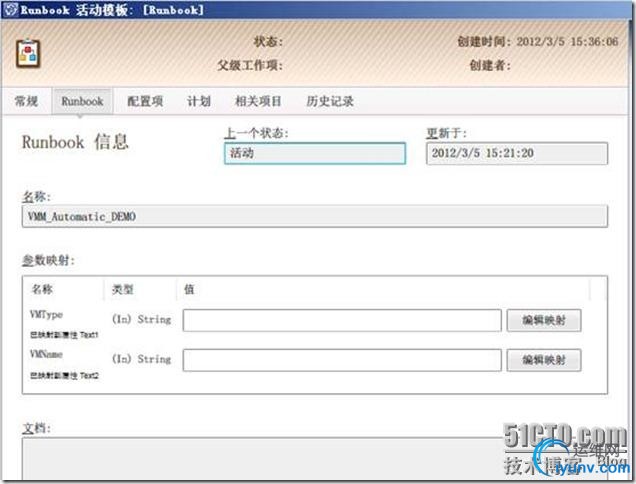Go to the 计划 tab
The height and width of the screenshot is (484, 636).
[x=199, y=101]
